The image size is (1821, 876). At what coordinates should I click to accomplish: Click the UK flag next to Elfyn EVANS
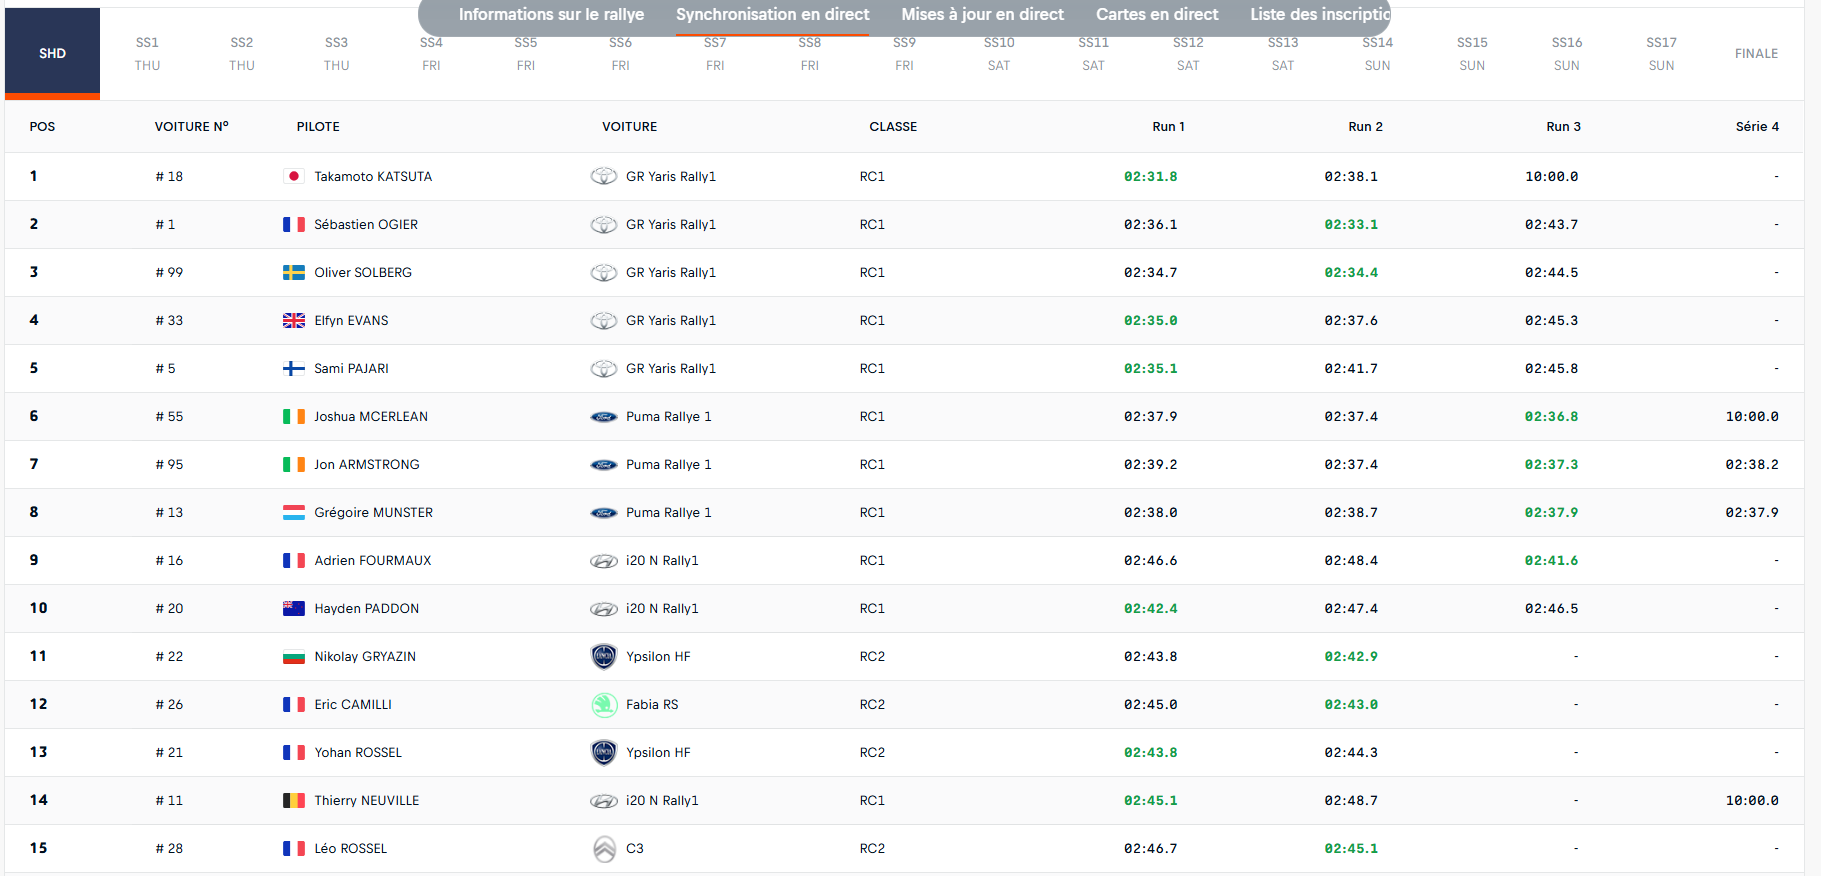[x=293, y=320]
